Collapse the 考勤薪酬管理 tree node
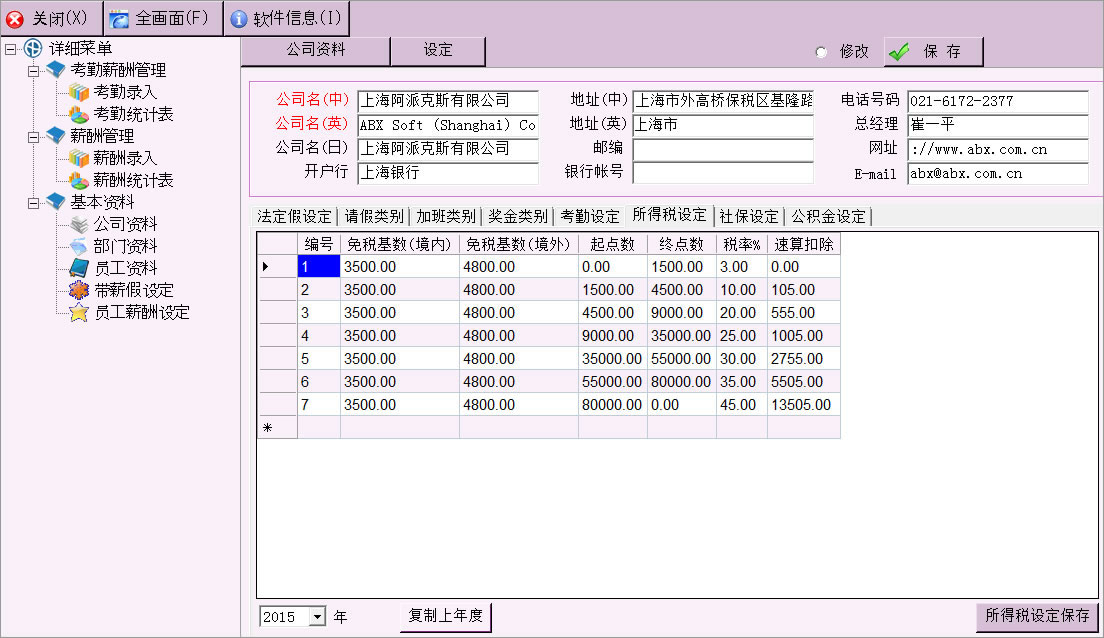This screenshot has height=638, width=1104. tap(34, 71)
